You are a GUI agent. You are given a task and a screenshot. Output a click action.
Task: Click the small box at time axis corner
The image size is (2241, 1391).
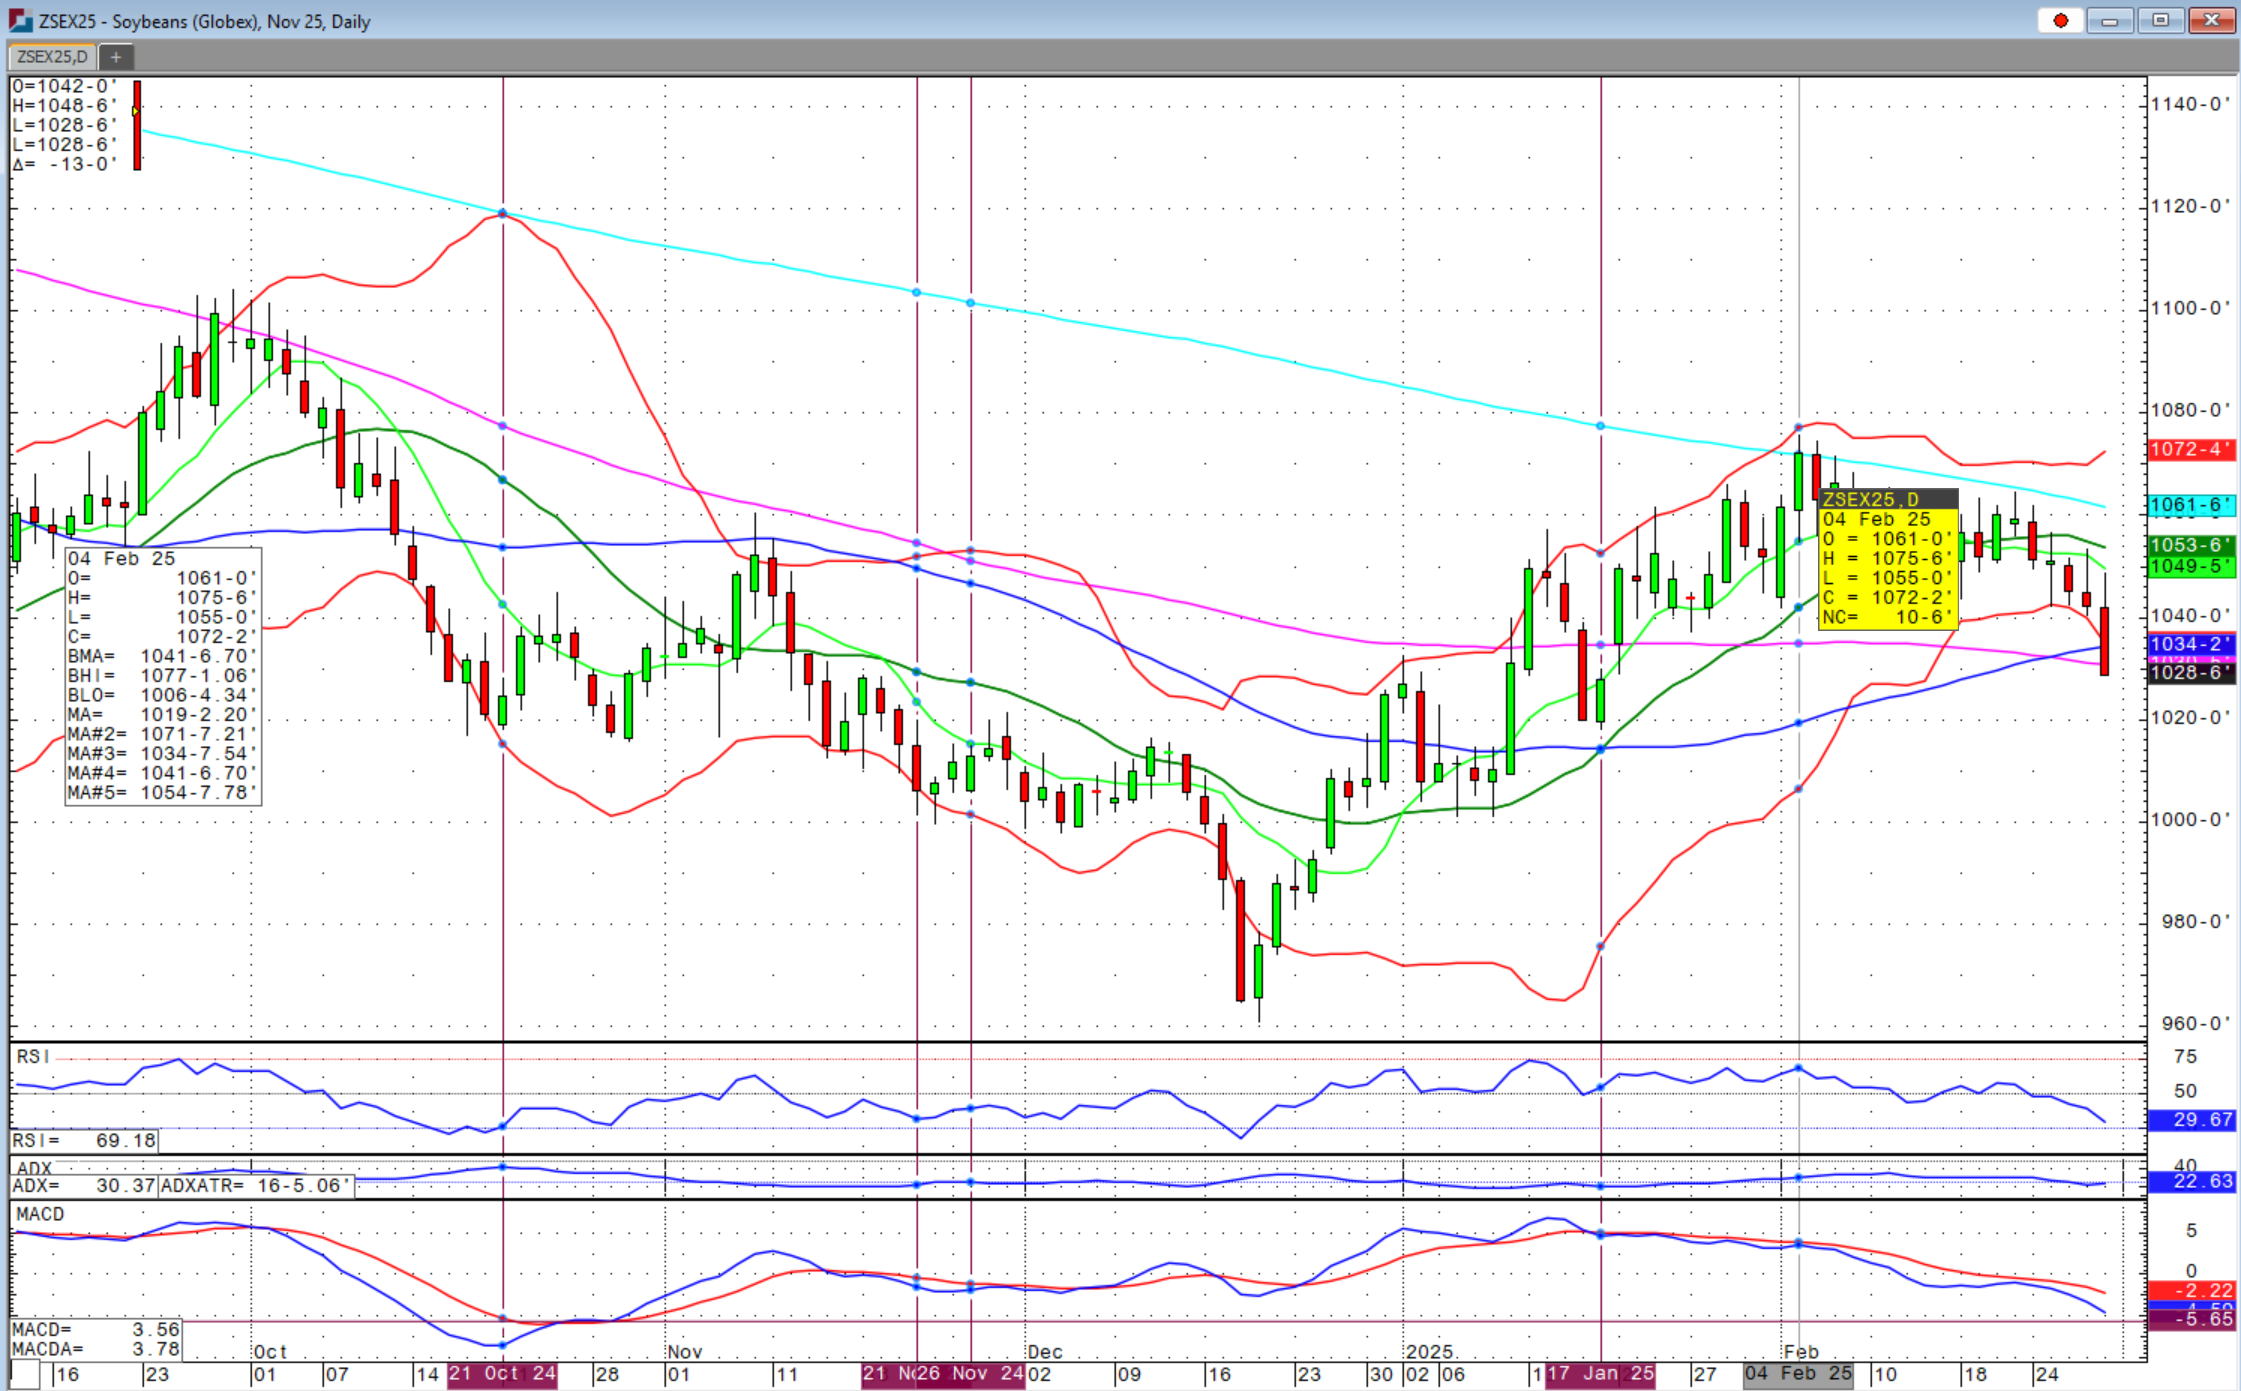tap(25, 1375)
